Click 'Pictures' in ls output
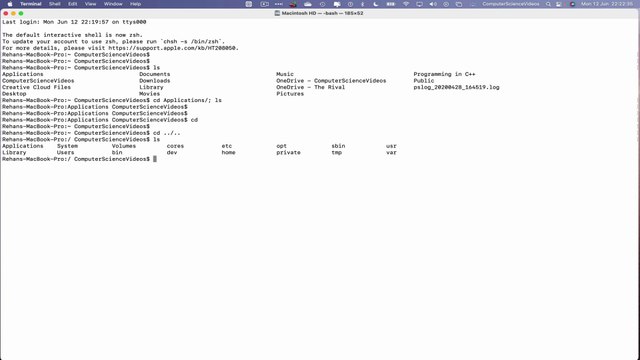 [290, 94]
